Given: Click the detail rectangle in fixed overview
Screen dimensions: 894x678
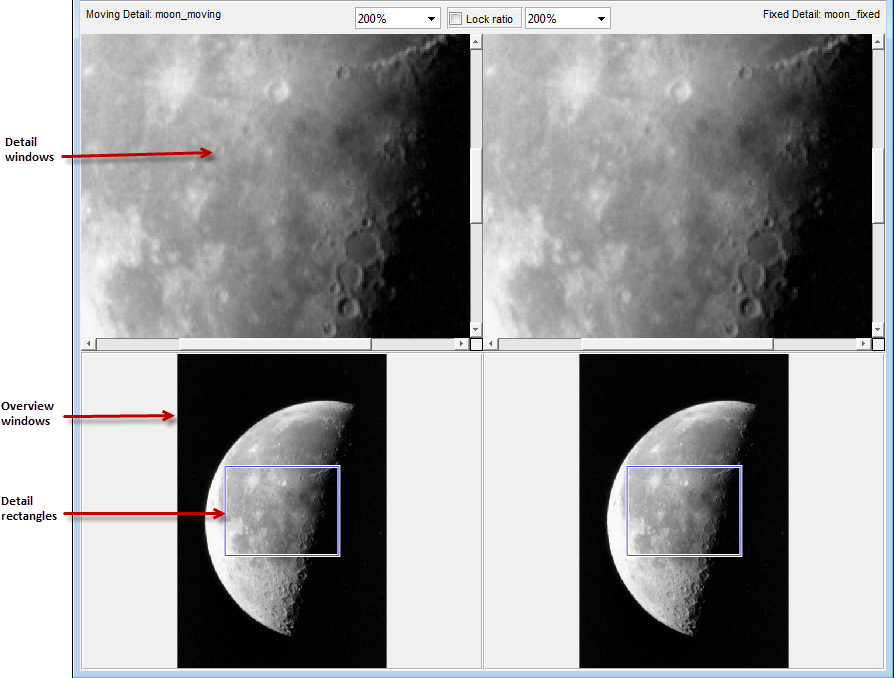Looking at the screenshot, I should 684,511.
